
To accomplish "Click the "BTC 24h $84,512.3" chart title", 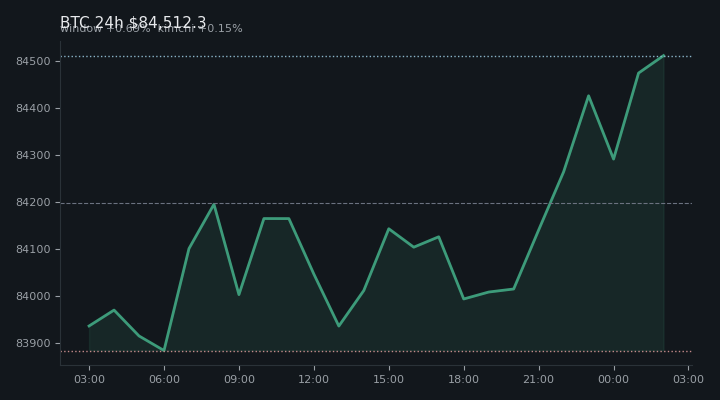I will [133, 23].
